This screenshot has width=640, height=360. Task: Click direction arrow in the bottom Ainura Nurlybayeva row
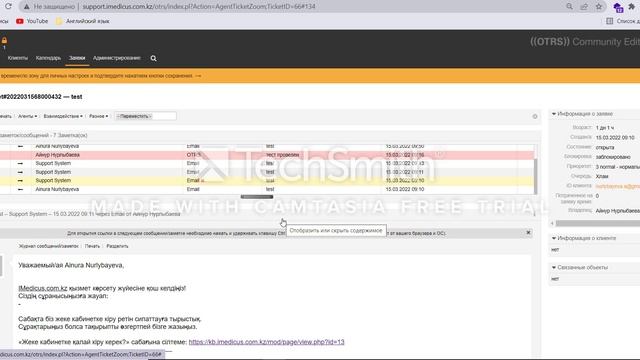click(20, 189)
